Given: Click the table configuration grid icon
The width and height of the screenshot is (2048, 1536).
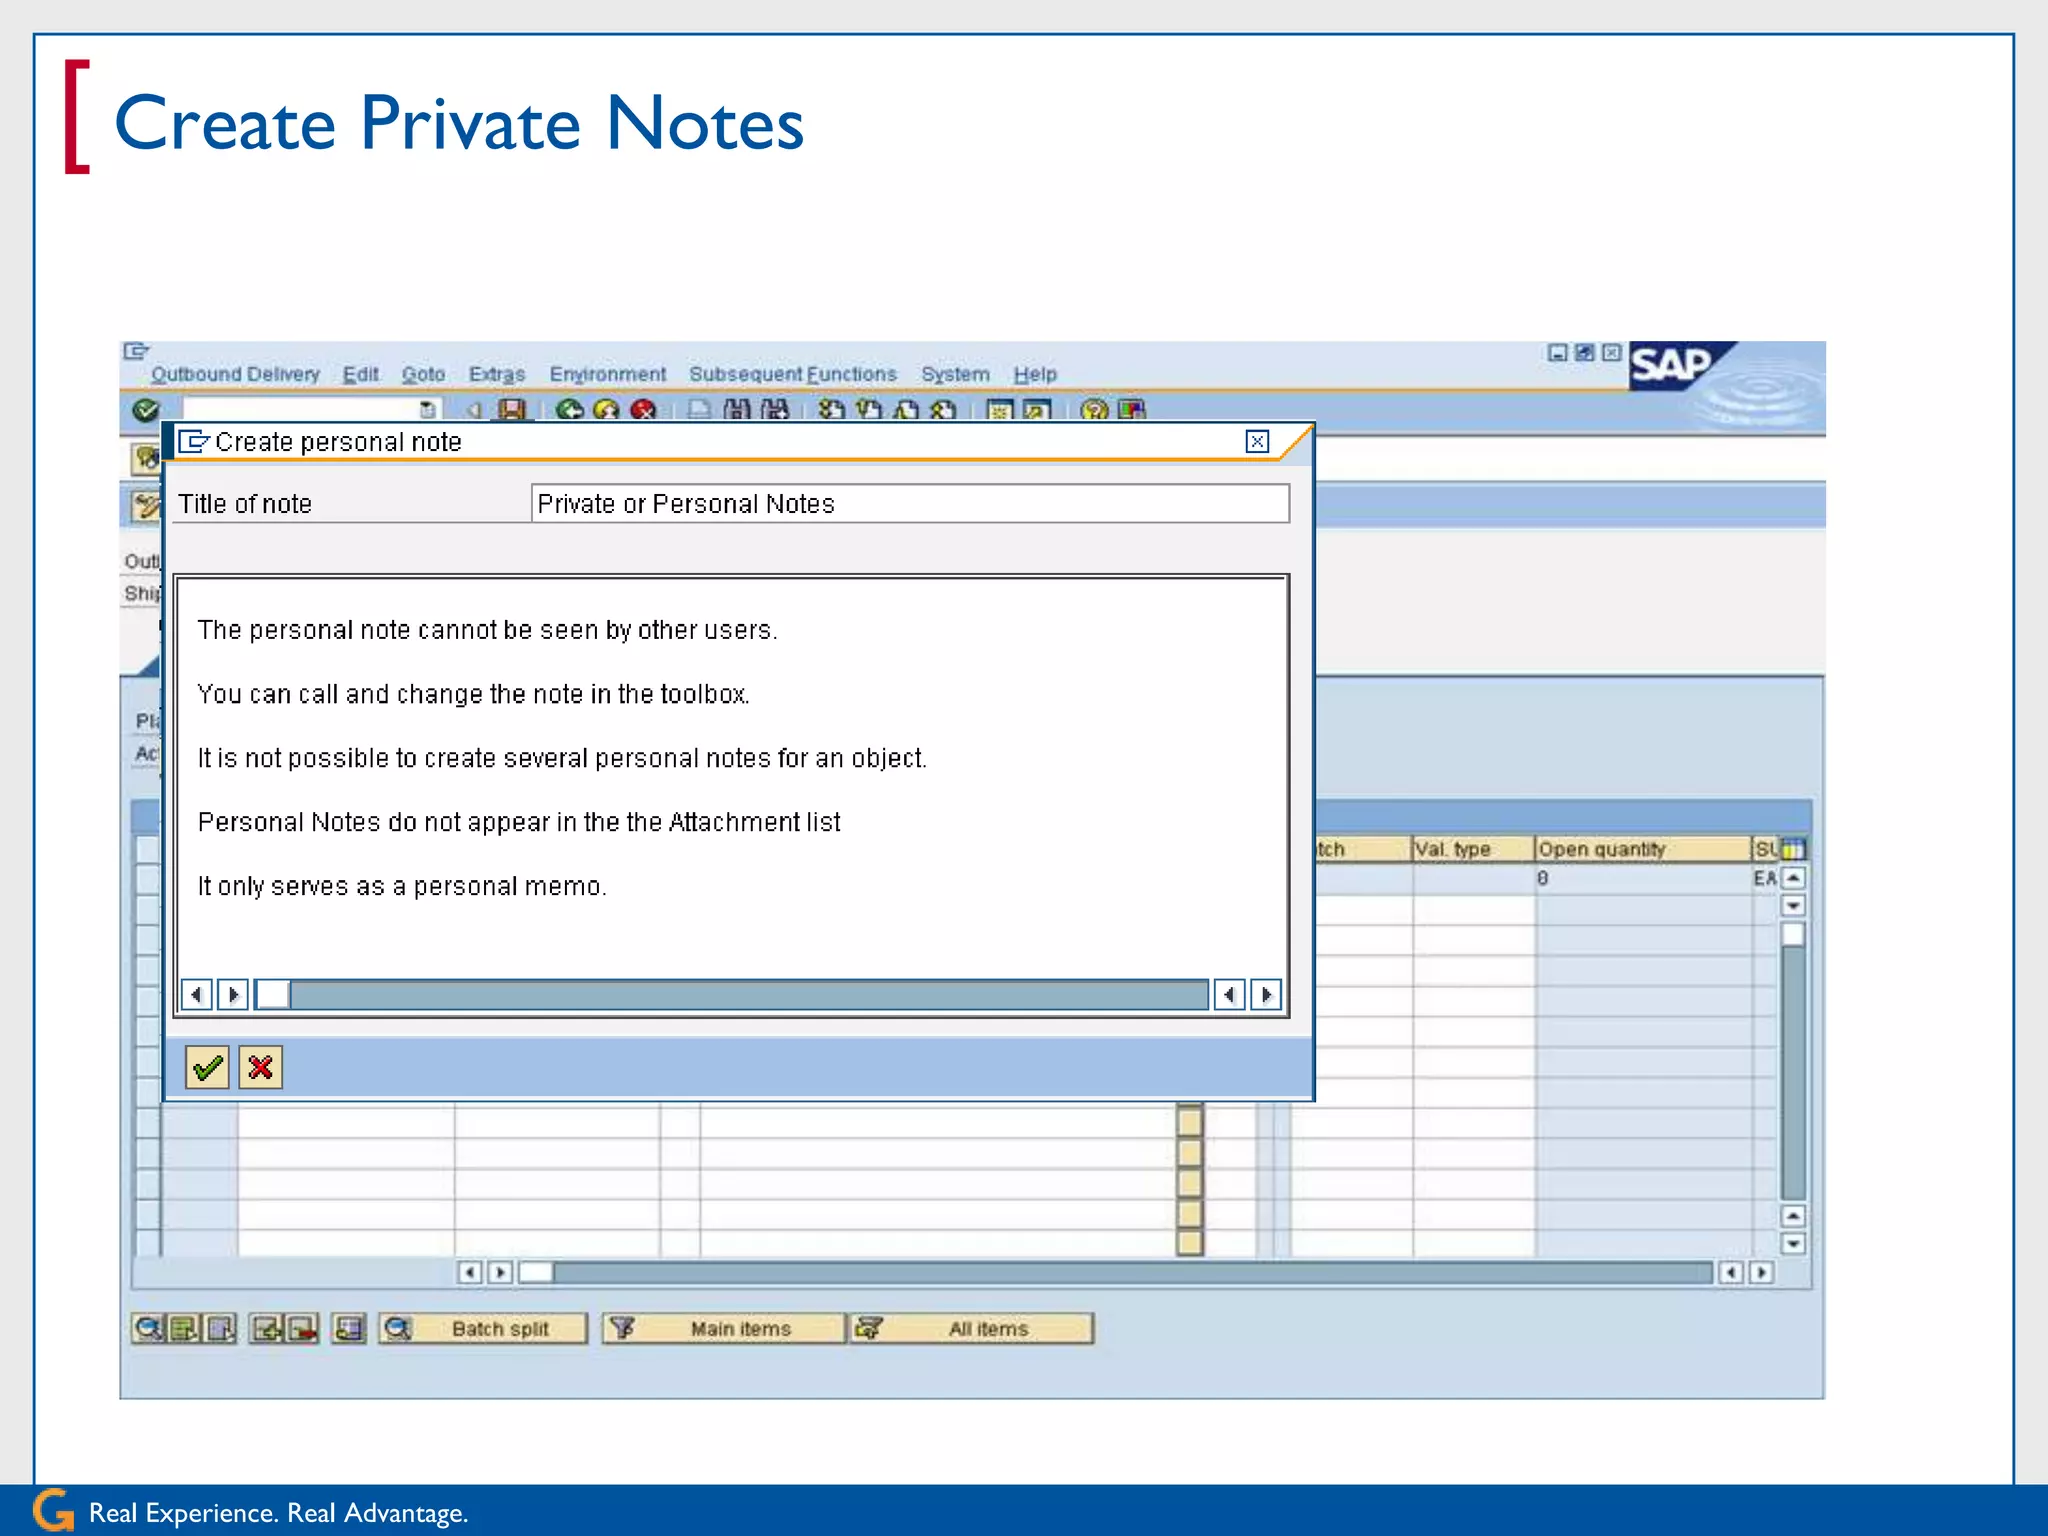Looking at the screenshot, I should [1793, 849].
